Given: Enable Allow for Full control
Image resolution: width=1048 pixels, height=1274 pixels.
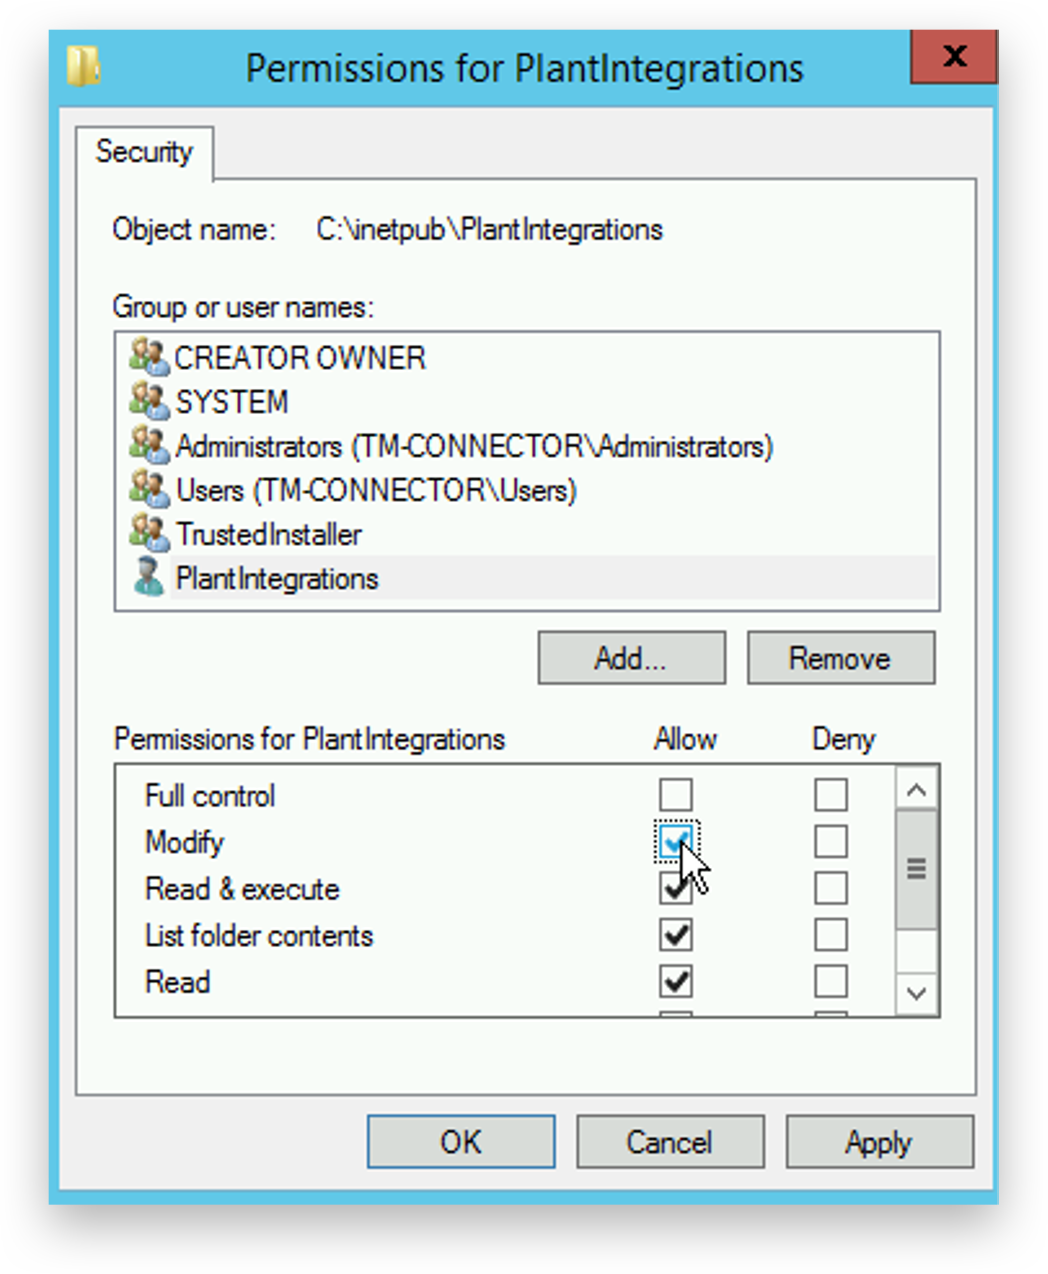Looking at the screenshot, I should pyautogui.click(x=676, y=795).
